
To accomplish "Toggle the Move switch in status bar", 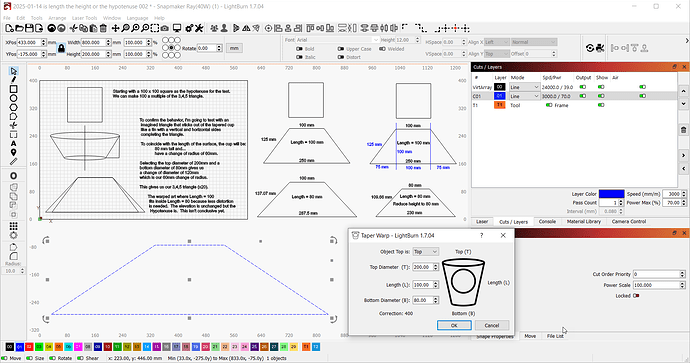I will (5, 358).
